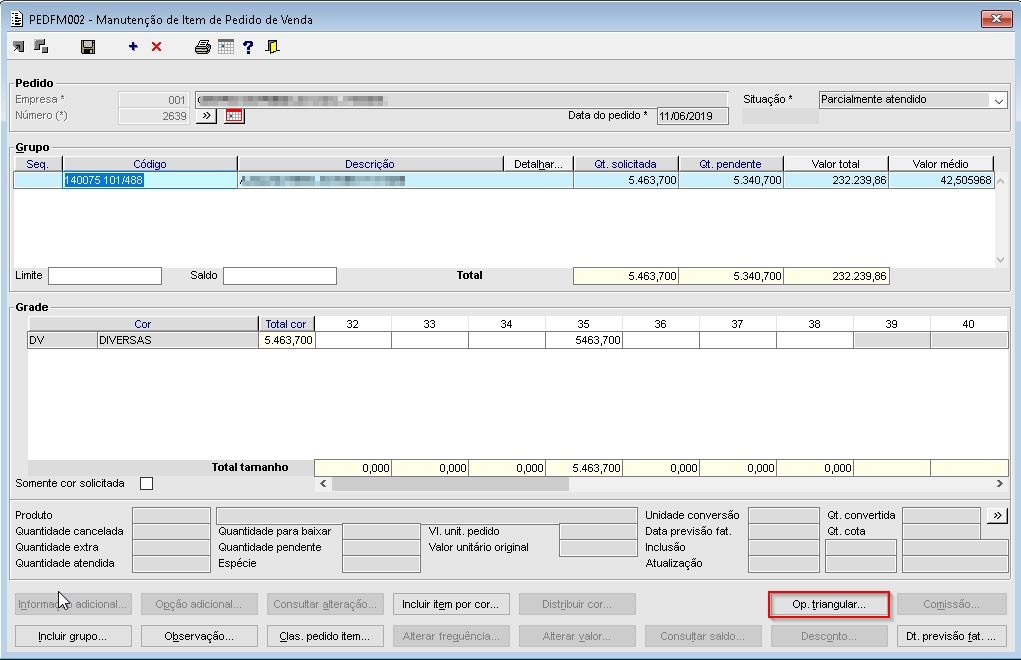Click the yellow exit door icon
This screenshot has width=1021, height=660.
[x=273, y=47]
